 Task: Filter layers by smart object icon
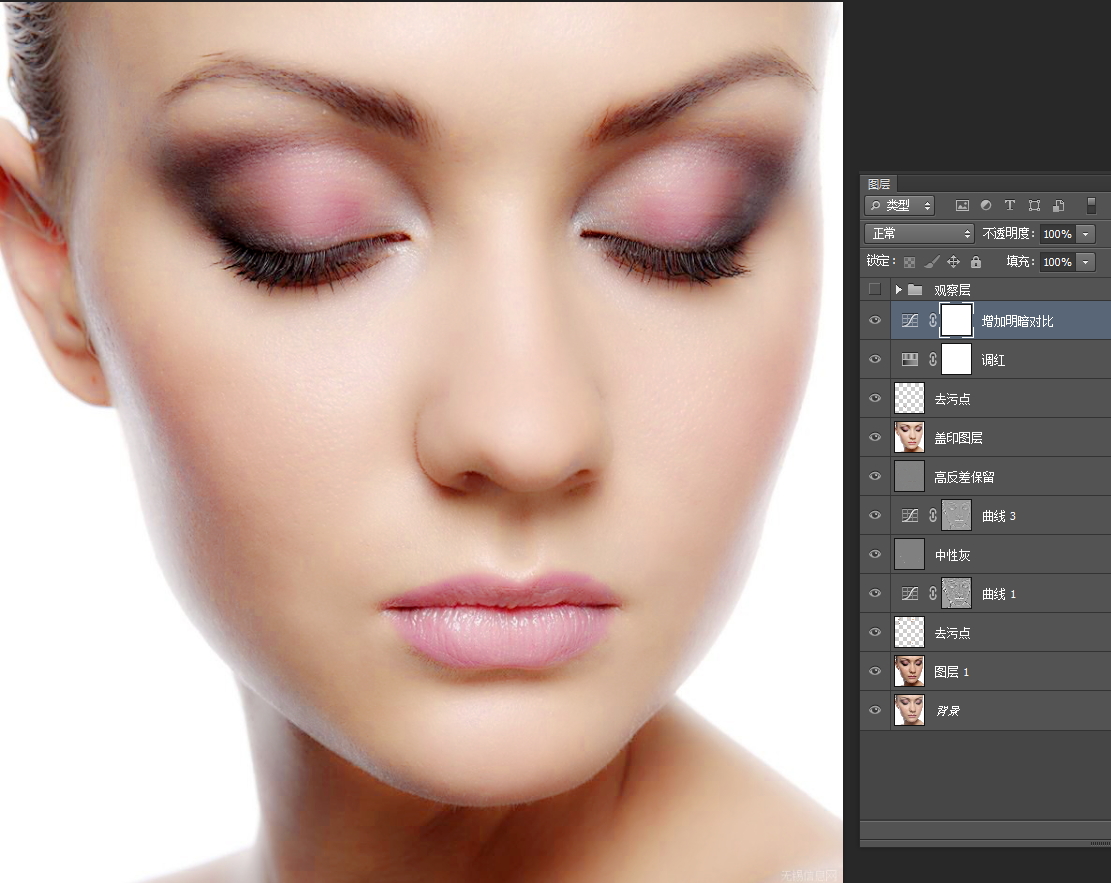click(x=1059, y=206)
